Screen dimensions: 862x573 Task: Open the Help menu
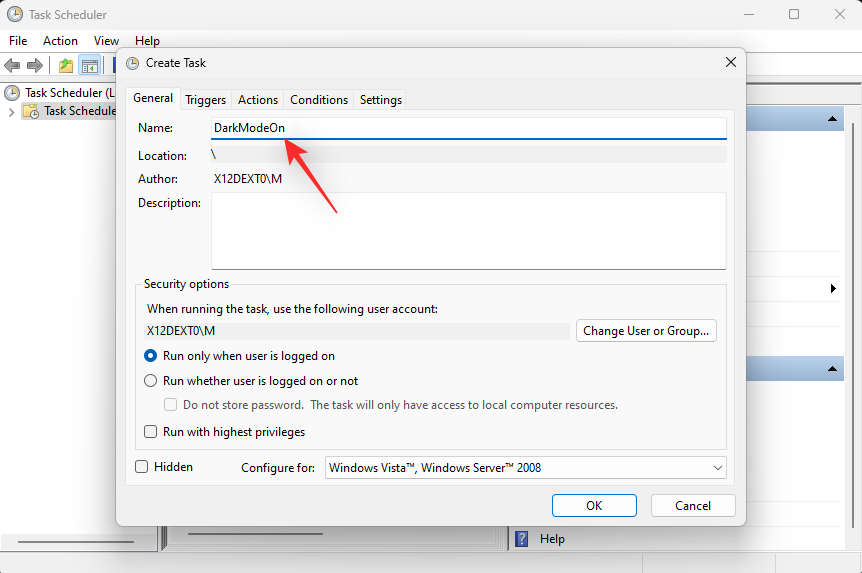(147, 41)
